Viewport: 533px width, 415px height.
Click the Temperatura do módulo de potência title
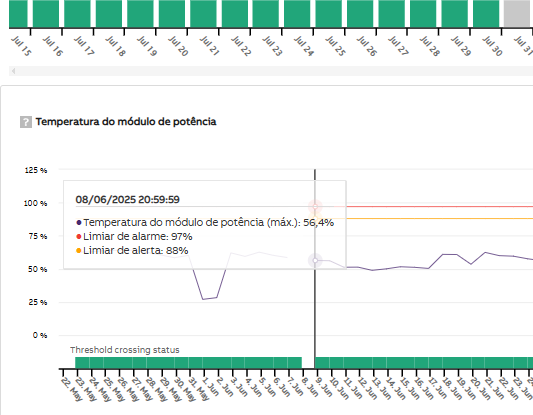pos(126,122)
